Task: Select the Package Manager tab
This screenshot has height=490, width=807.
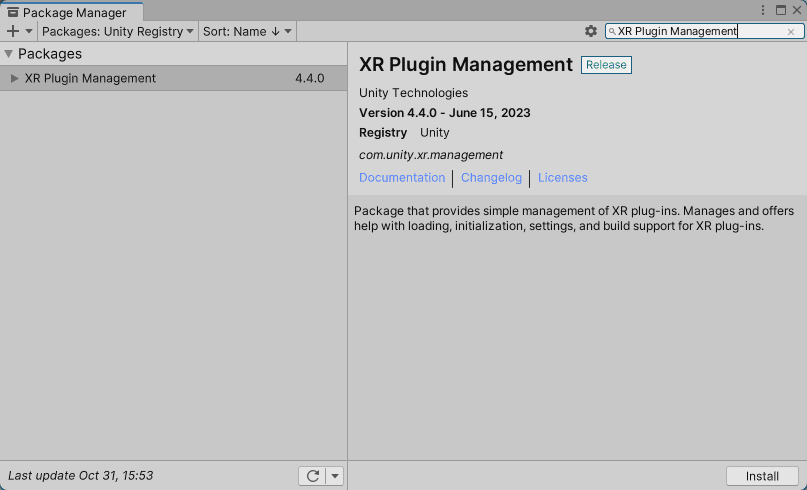Action: [72, 12]
